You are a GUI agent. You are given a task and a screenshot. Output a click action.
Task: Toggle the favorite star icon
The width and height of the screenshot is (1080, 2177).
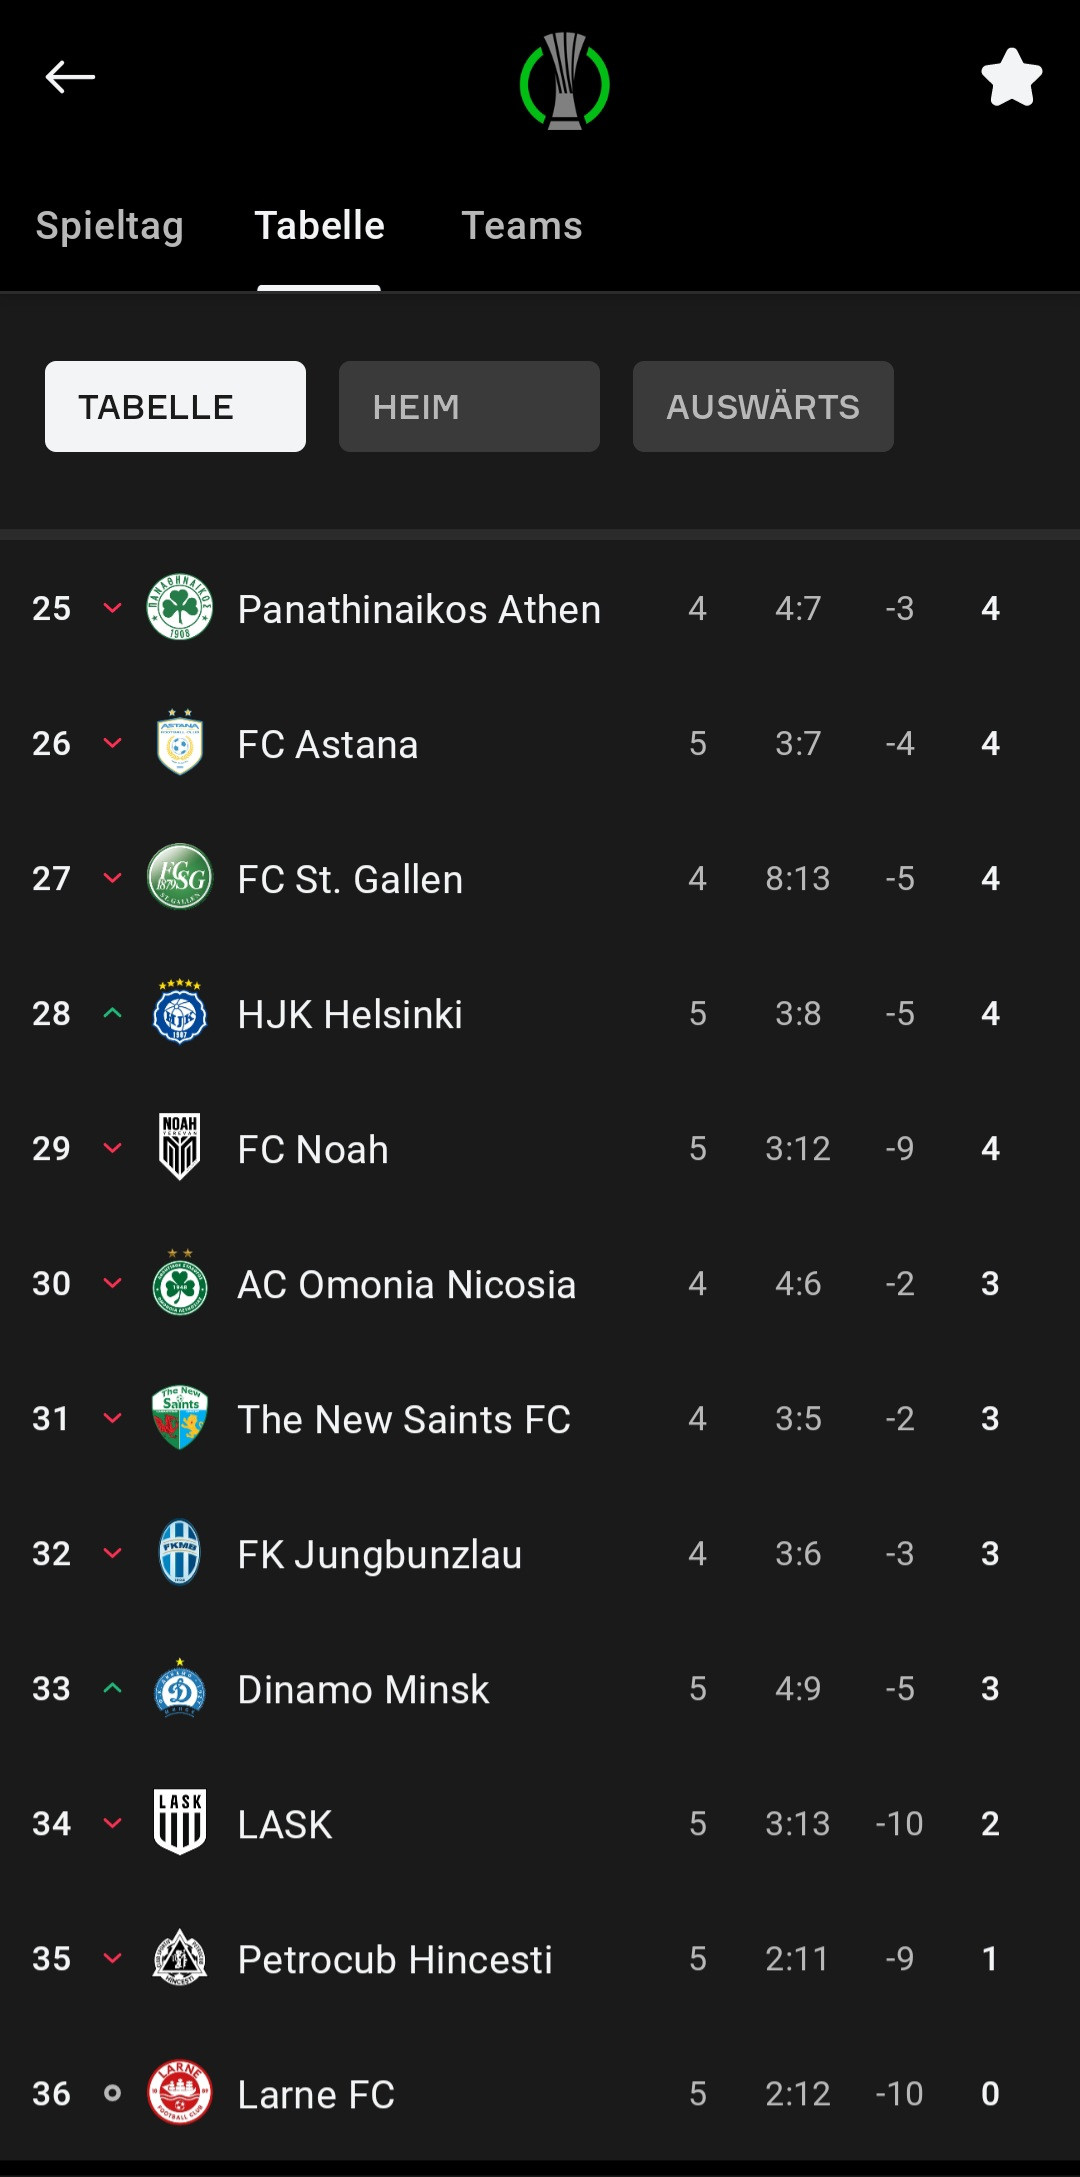click(x=1011, y=78)
